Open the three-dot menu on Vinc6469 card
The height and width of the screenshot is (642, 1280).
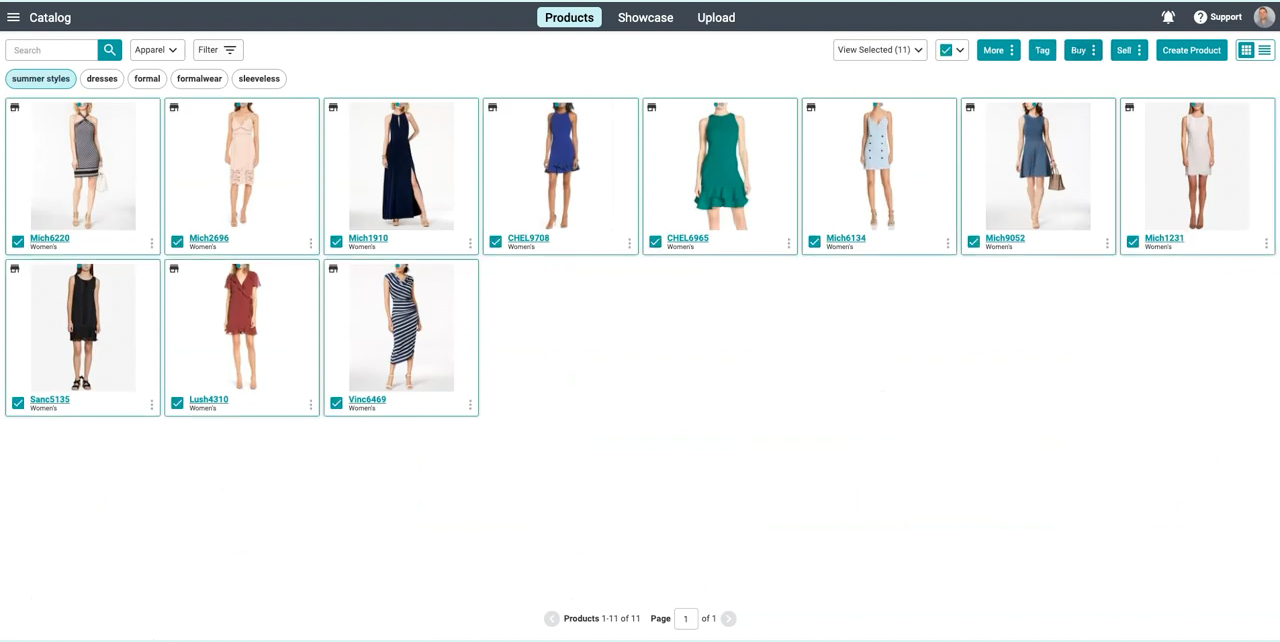[470, 405]
